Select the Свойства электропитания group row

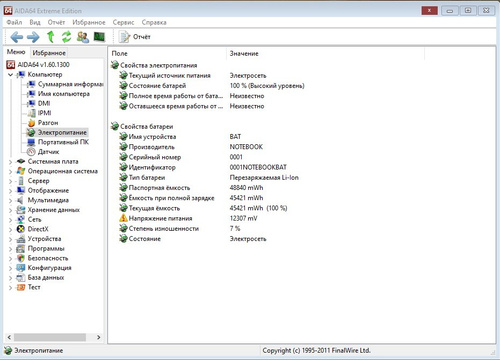tap(154, 65)
